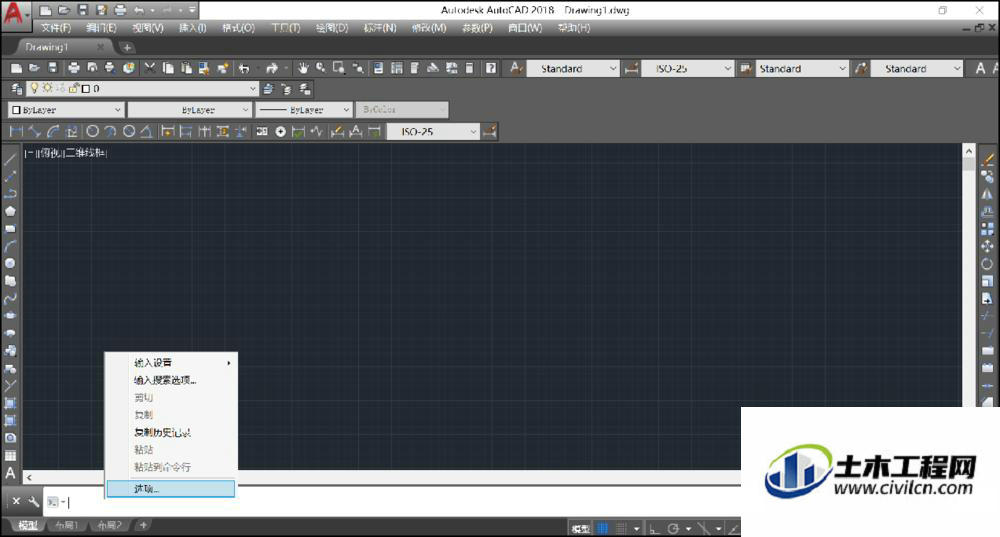Switch to the 模型 model tab

pyautogui.click(x=27, y=526)
